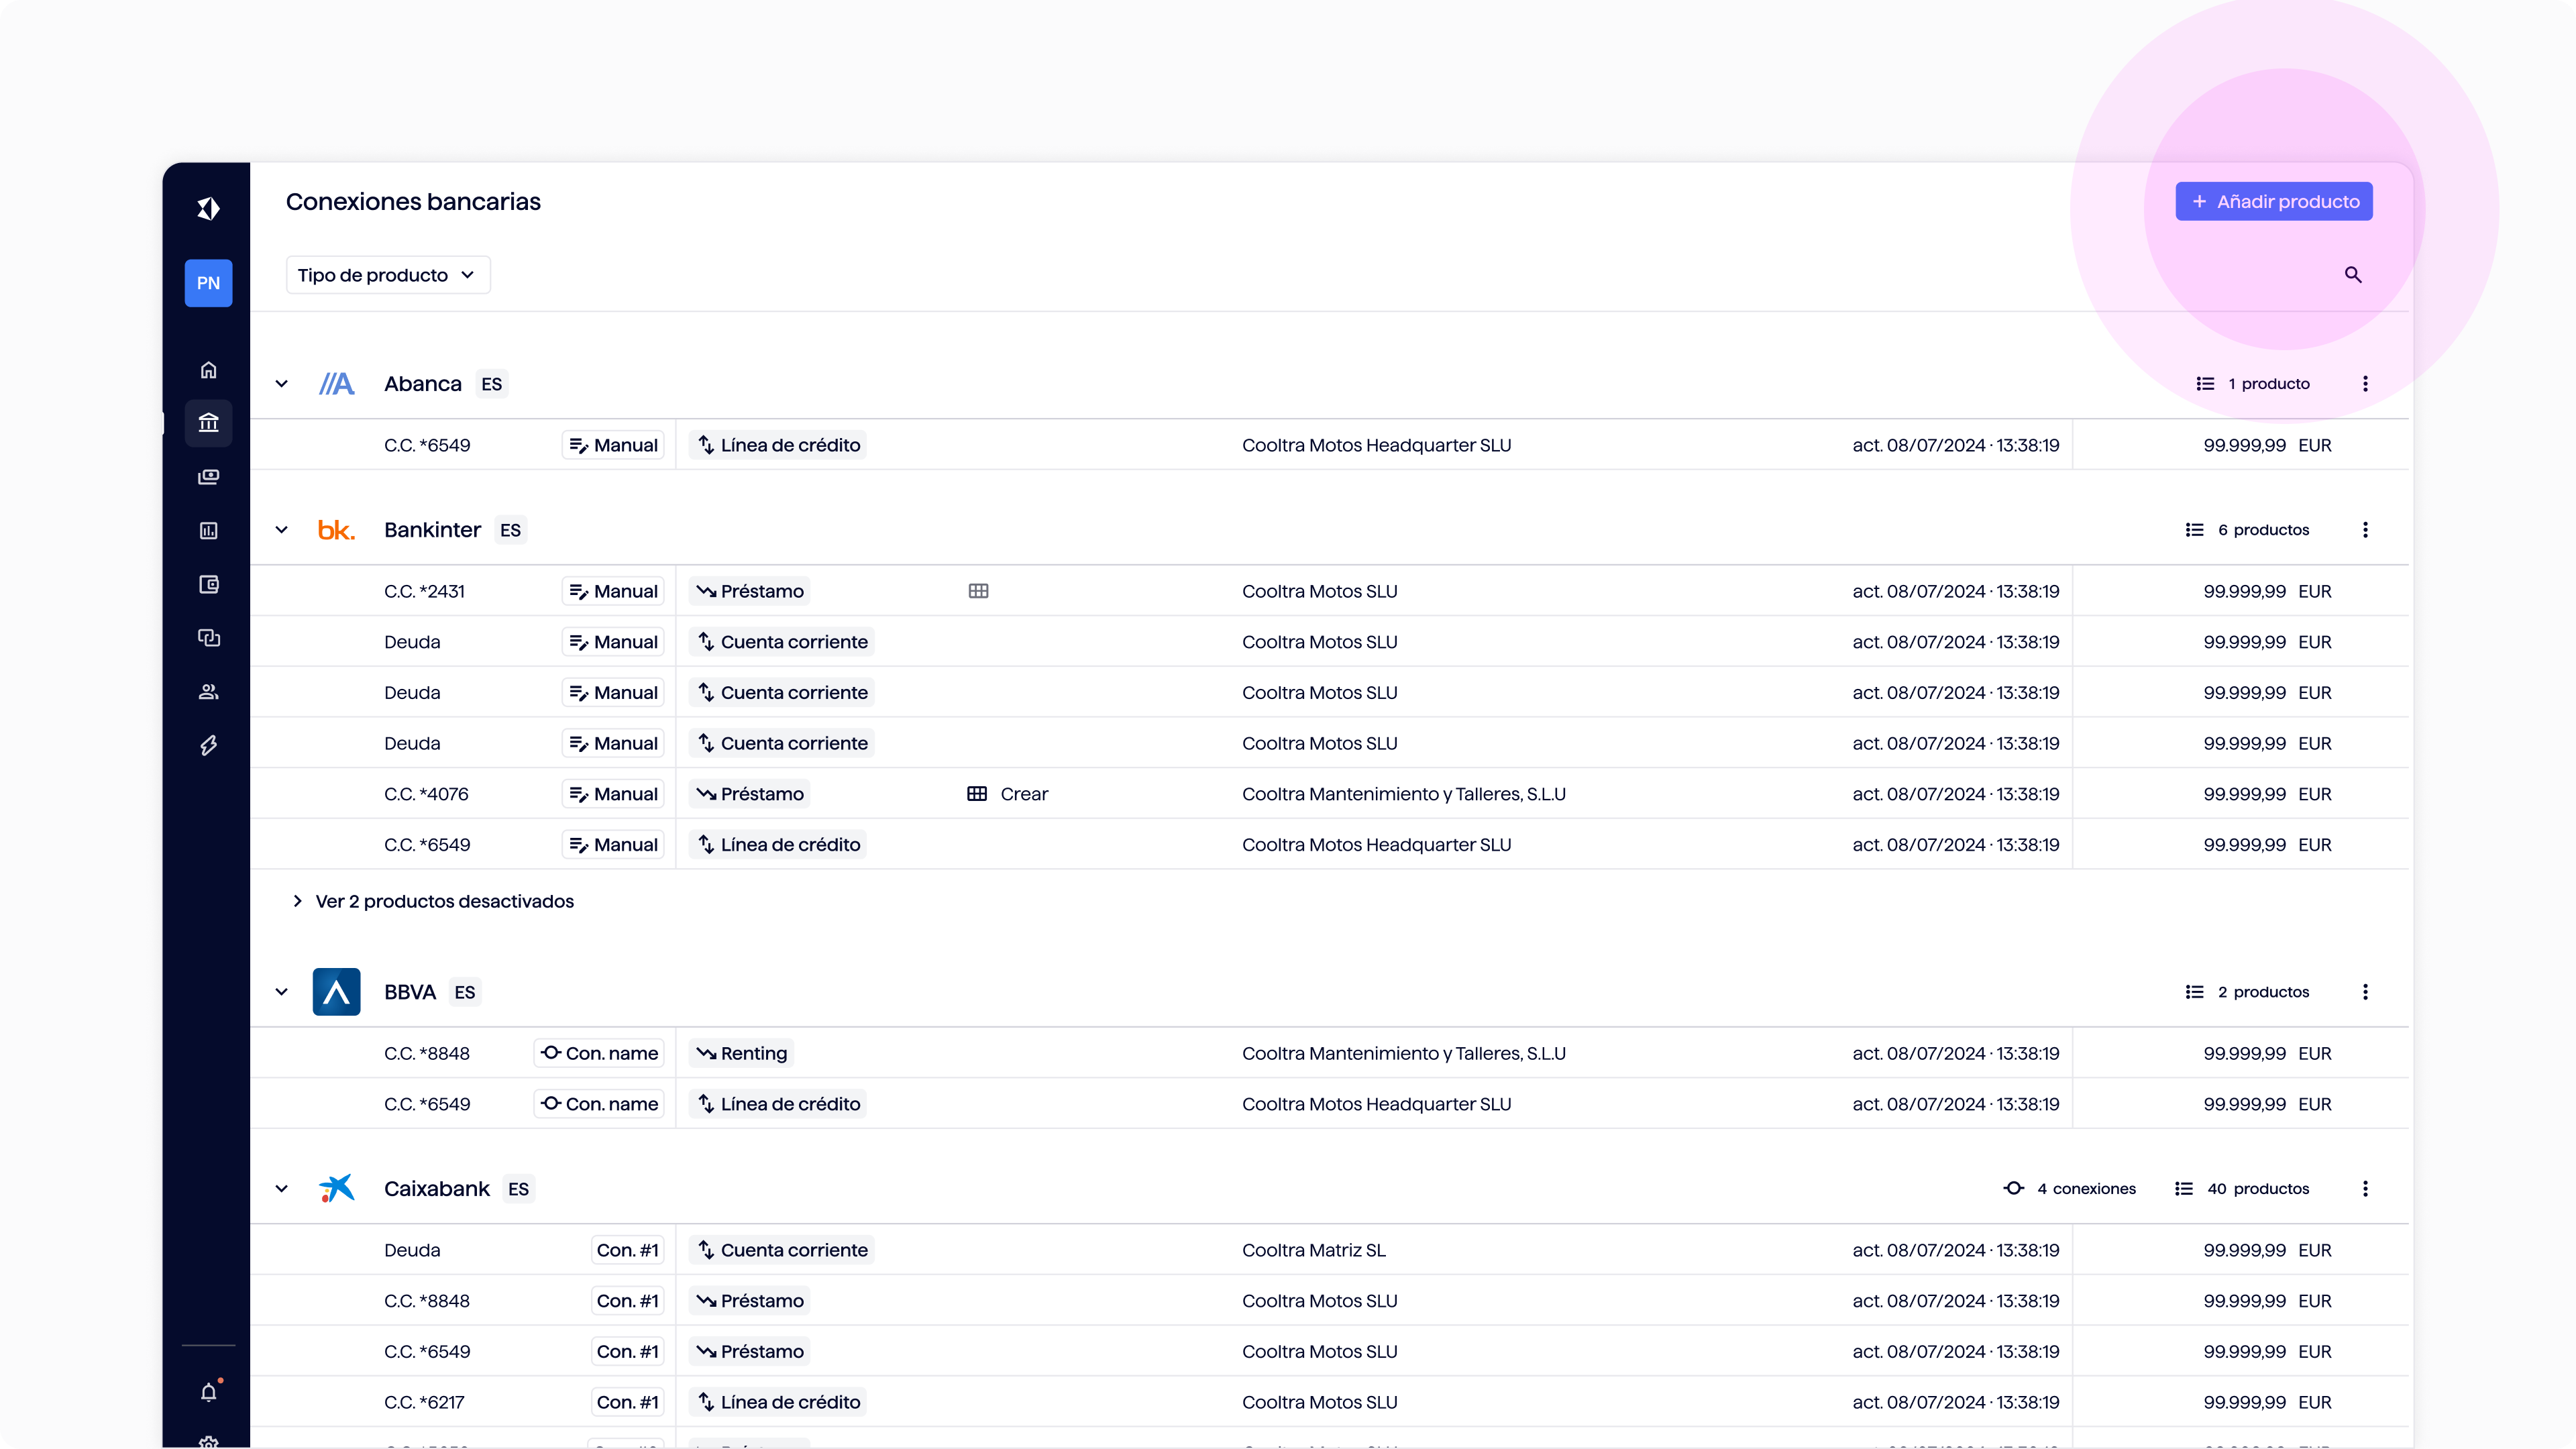Open the users icon in sidebar
Viewport: 2576px width, 1449px height.
tap(208, 692)
